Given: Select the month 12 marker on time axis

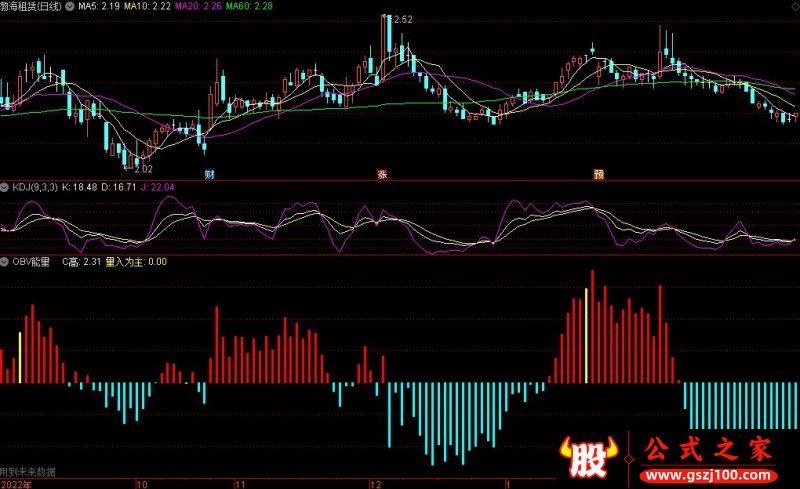Looking at the screenshot, I should coord(376,484).
